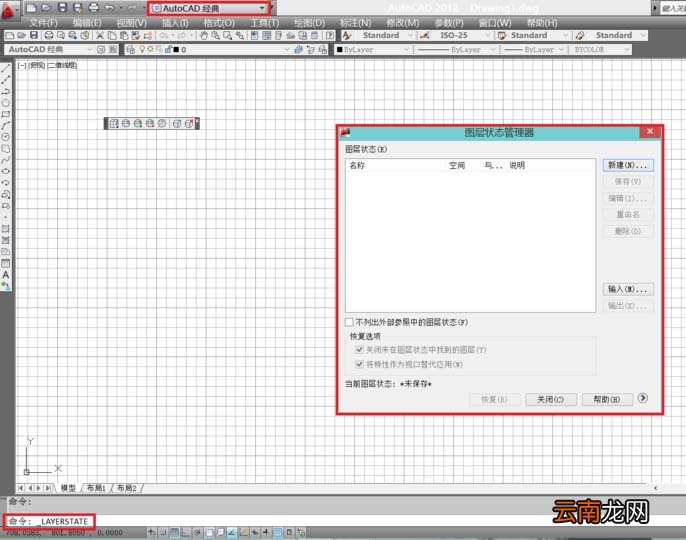Select the Rectangle draw tool
Image resolution: width=686 pixels, height=540 pixels.
point(6,114)
